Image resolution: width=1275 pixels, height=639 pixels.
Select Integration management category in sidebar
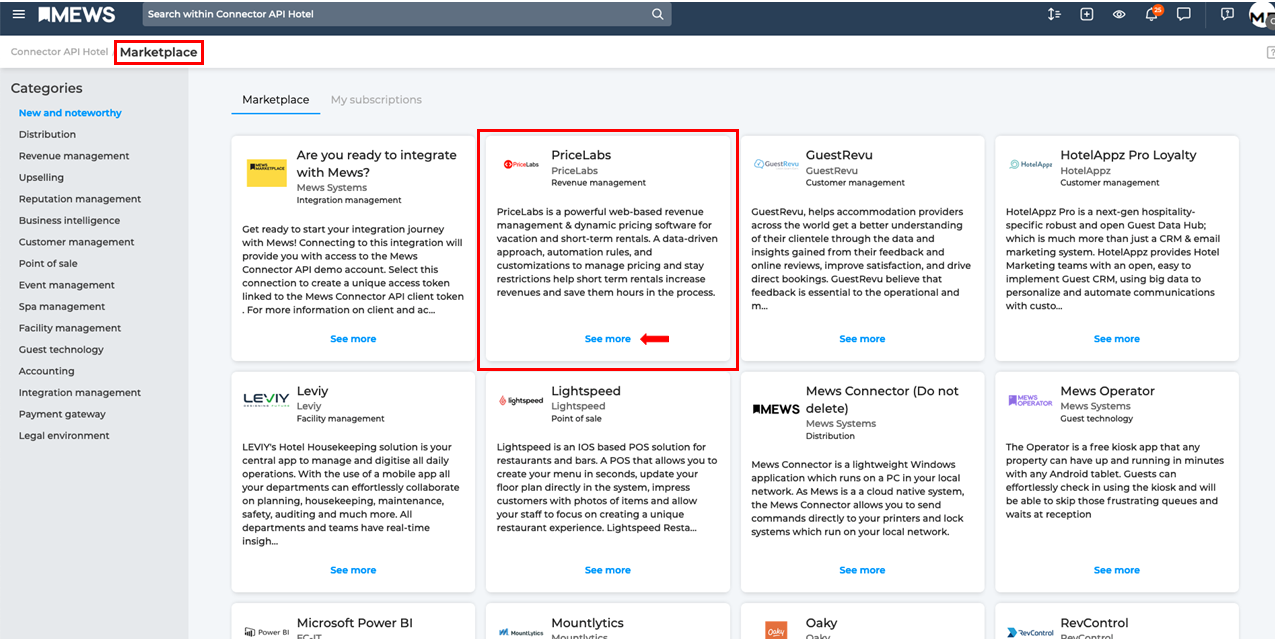[80, 393]
